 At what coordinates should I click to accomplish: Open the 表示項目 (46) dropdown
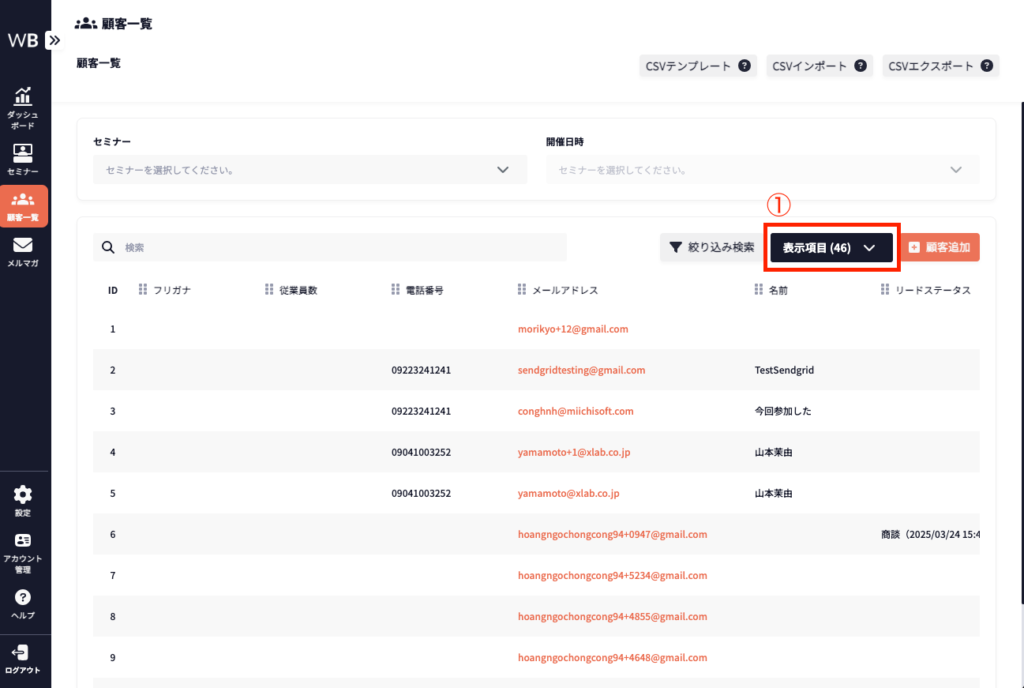(830, 247)
